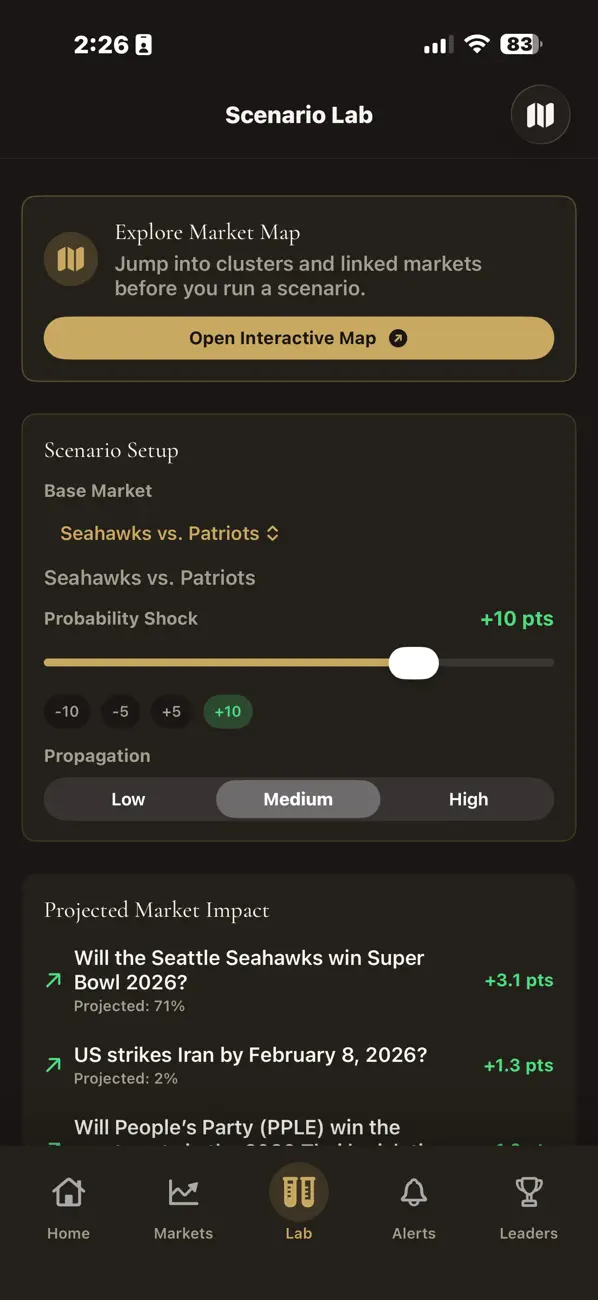
Task: Open Alerts with the bell icon
Action: (x=413, y=1205)
